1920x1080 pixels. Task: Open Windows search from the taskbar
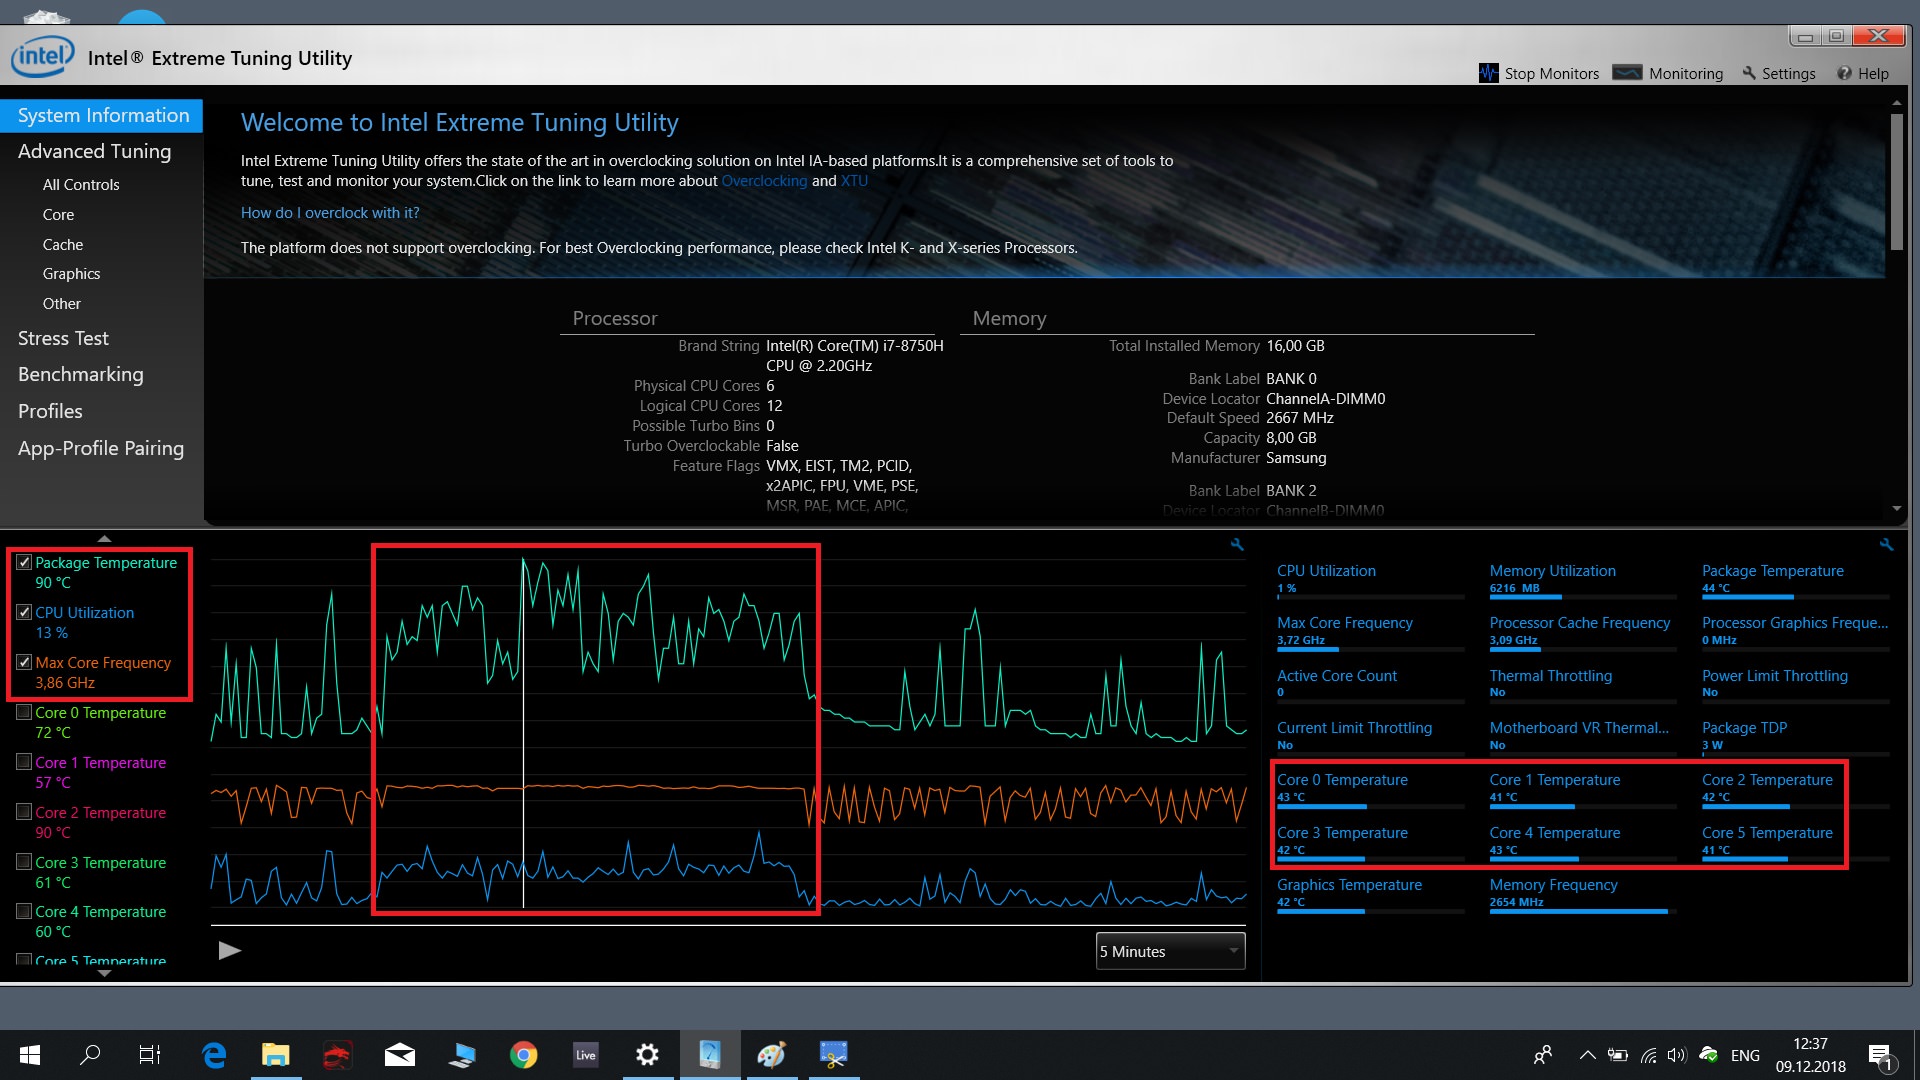pos(90,1055)
